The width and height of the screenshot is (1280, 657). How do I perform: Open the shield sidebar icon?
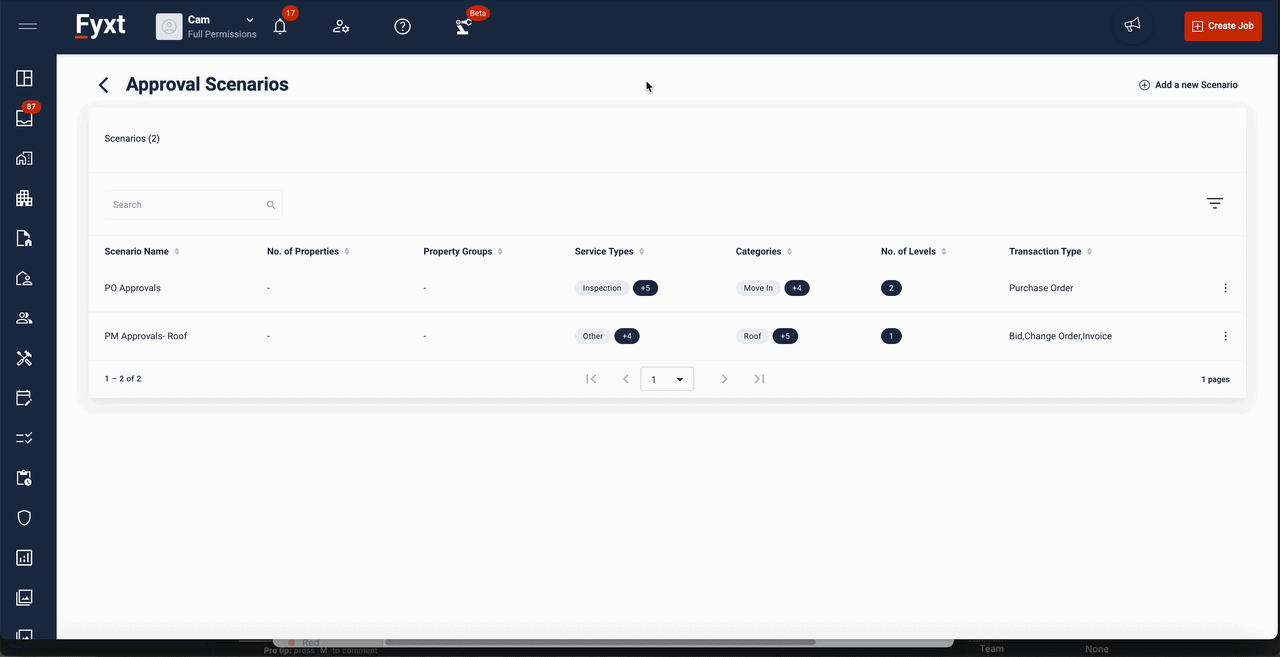(25, 518)
